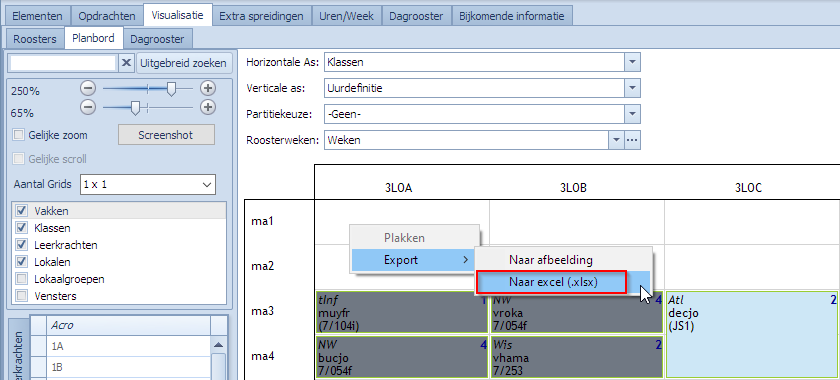840x380 pixels.
Task: Open the Visualisatie tab
Action: coord(177,15)
